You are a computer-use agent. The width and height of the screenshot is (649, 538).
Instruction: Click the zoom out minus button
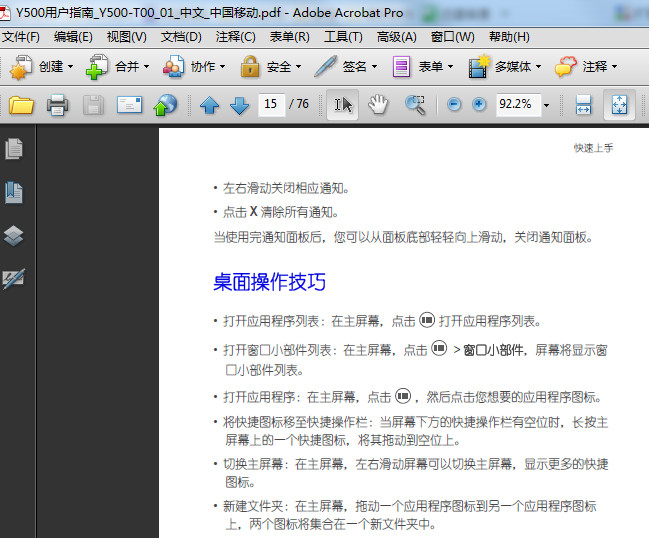coord(454,104)
